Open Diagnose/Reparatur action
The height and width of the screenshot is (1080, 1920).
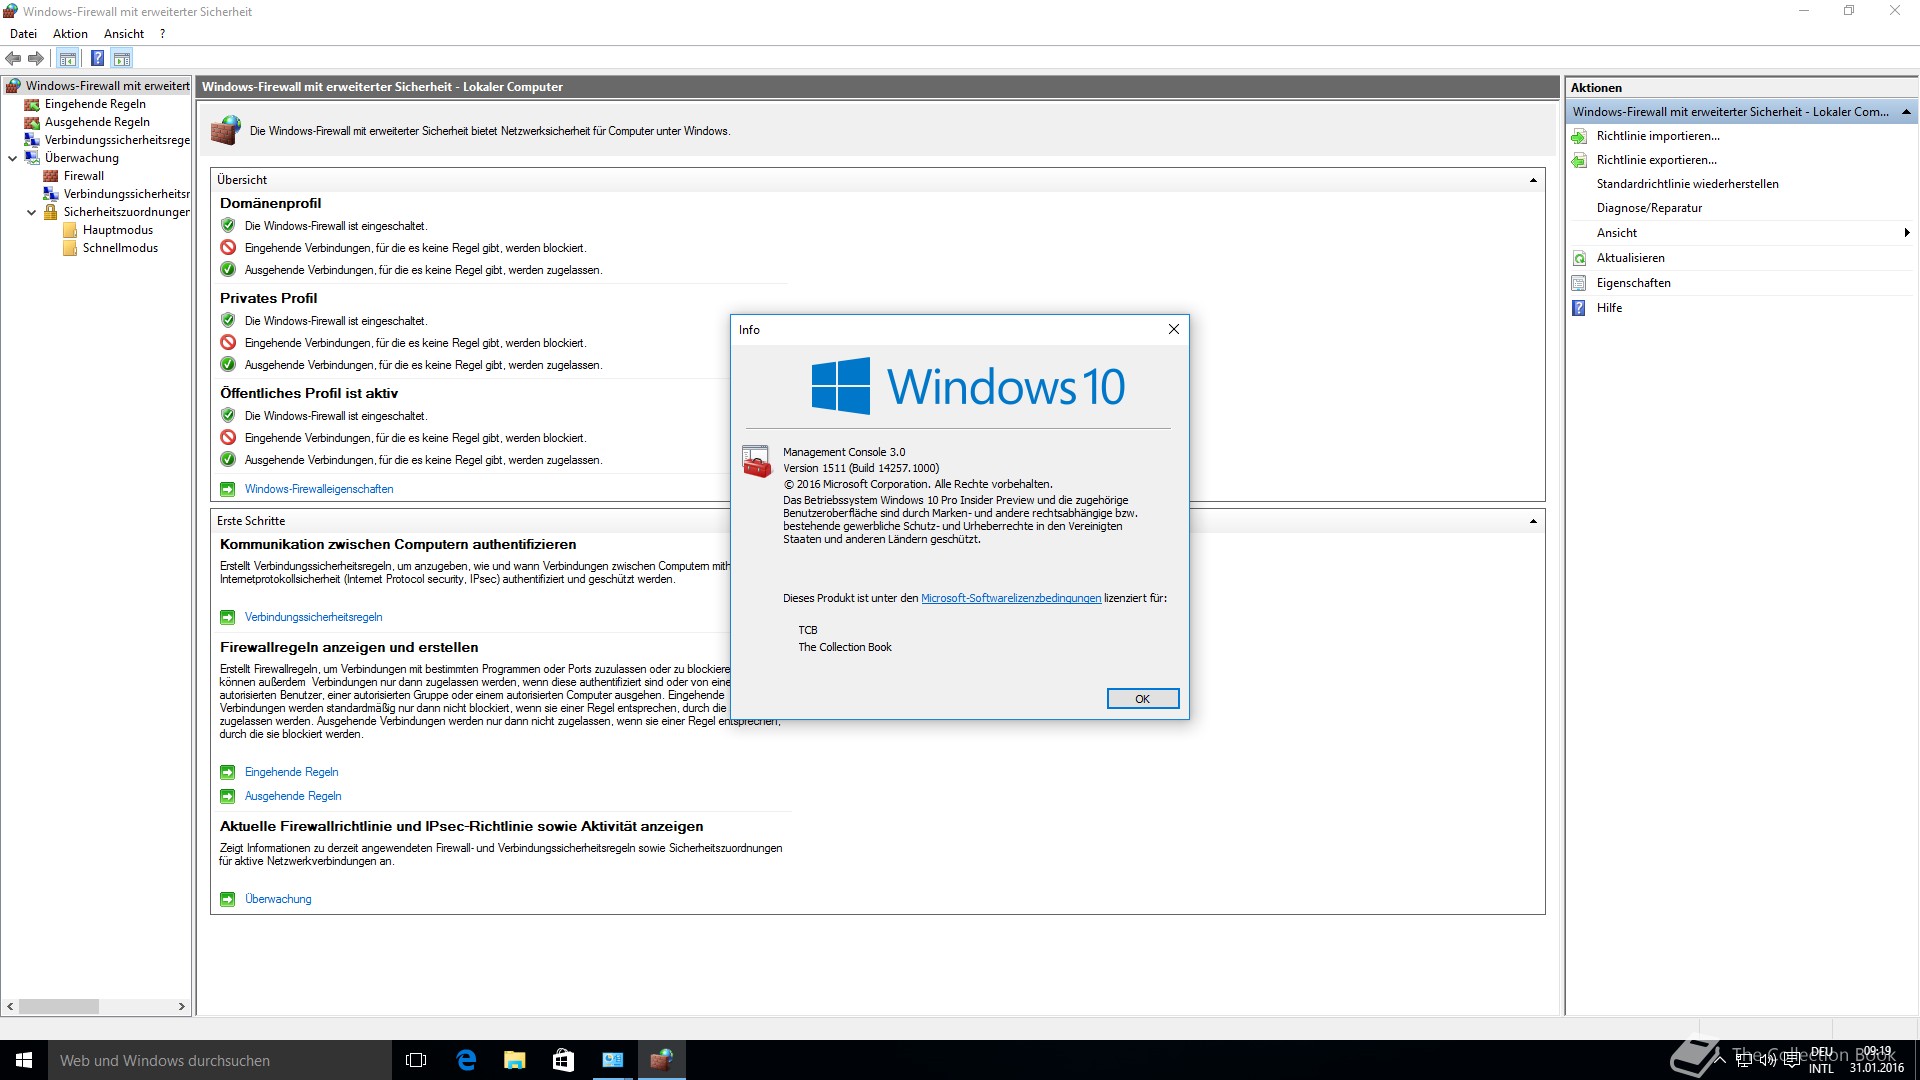pyautogui.click(x=1649, y=208)
